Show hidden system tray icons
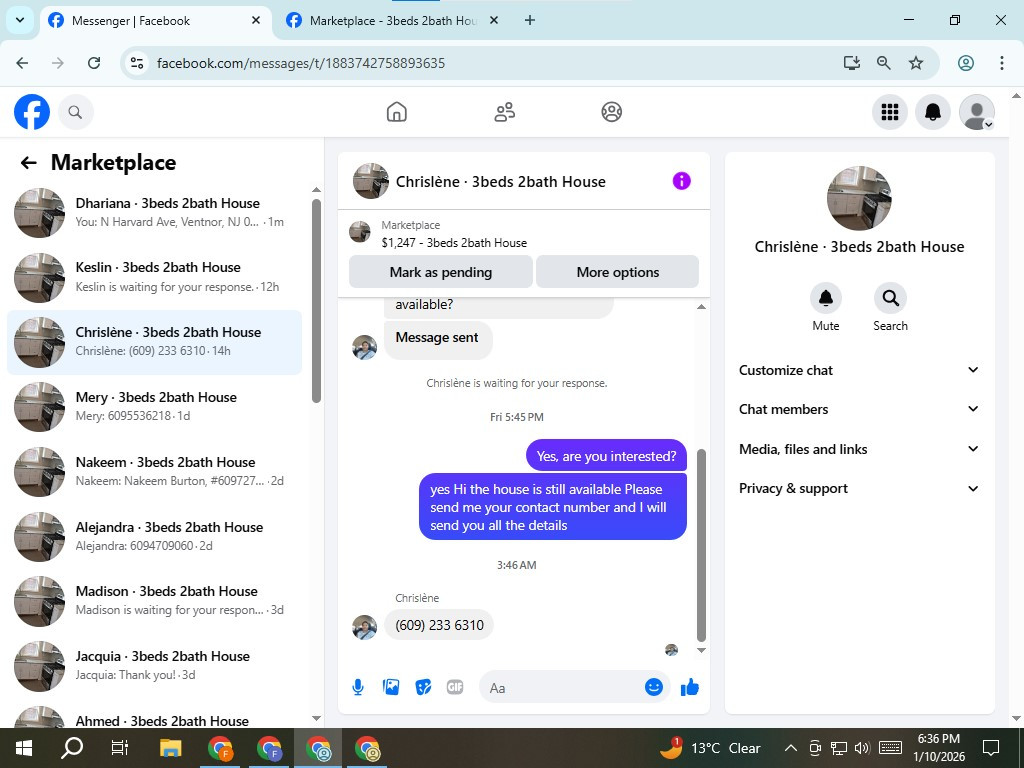The height and width of the screenshot is (768, 1024). click(790, 748)
